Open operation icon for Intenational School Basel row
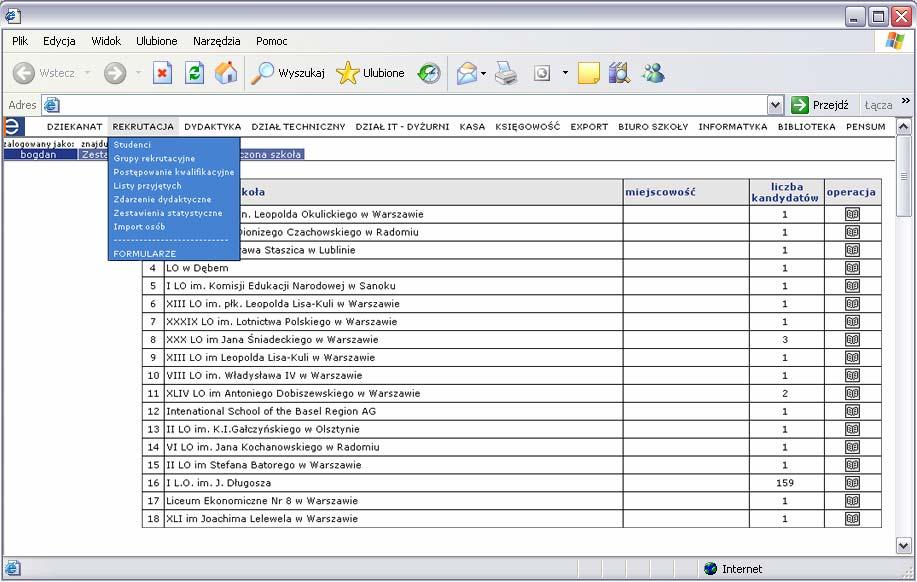 pos(852,411)
